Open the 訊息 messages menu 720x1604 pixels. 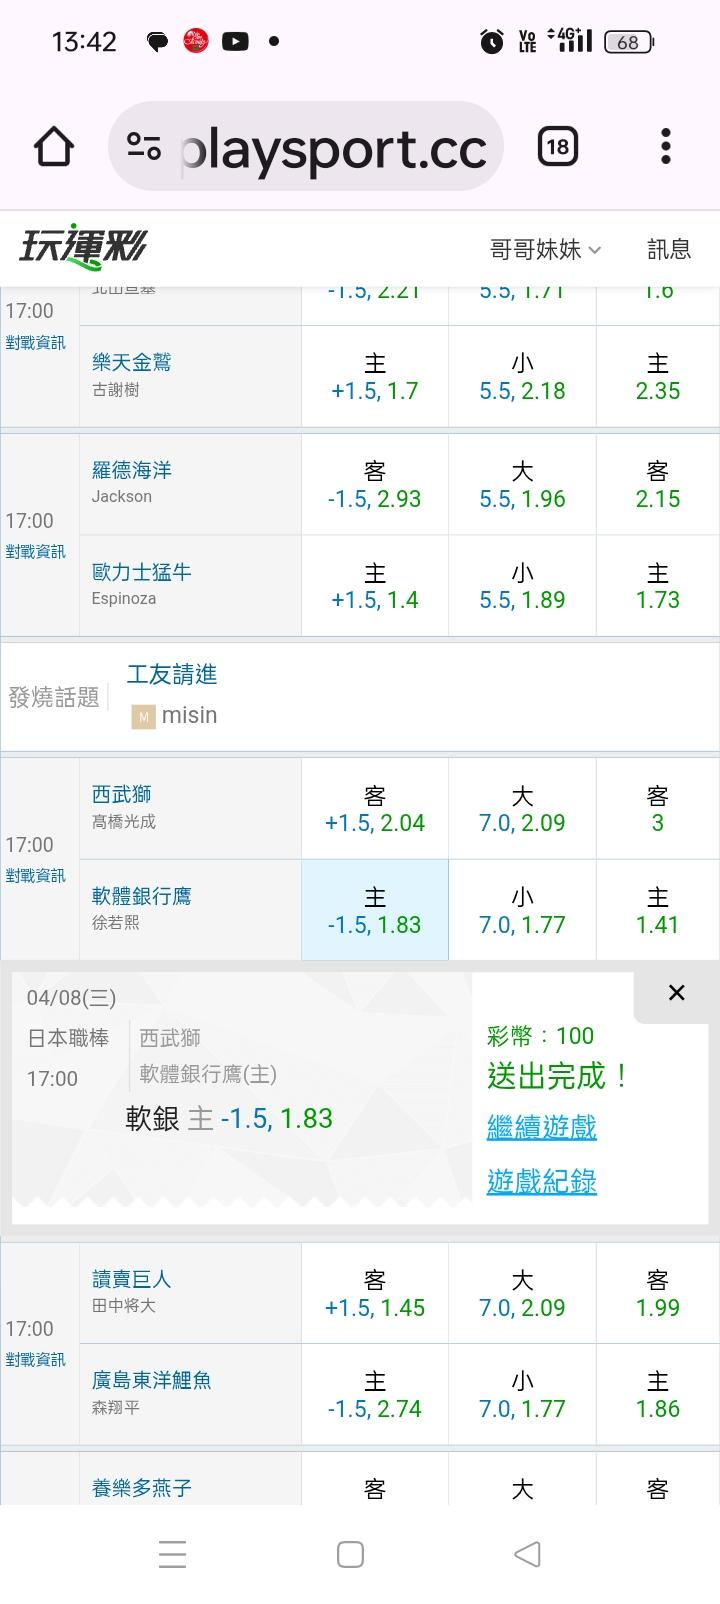click(x=669, y=249)
